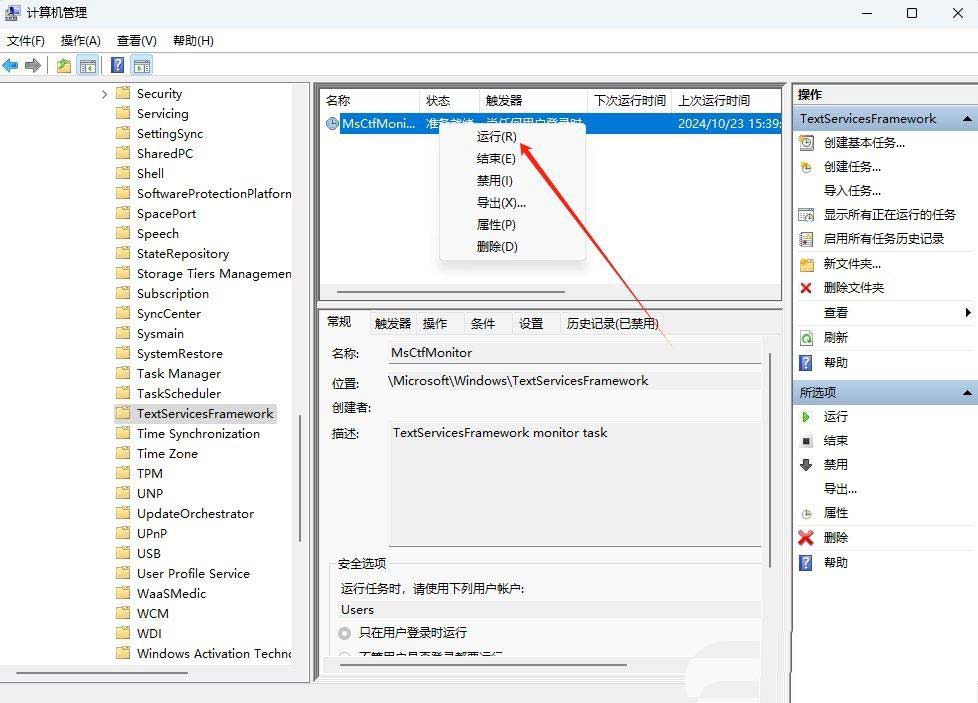The image size is (978, 703).
Task: Click the Back arrow in the toolbar
Action: (x=11, y=66)
